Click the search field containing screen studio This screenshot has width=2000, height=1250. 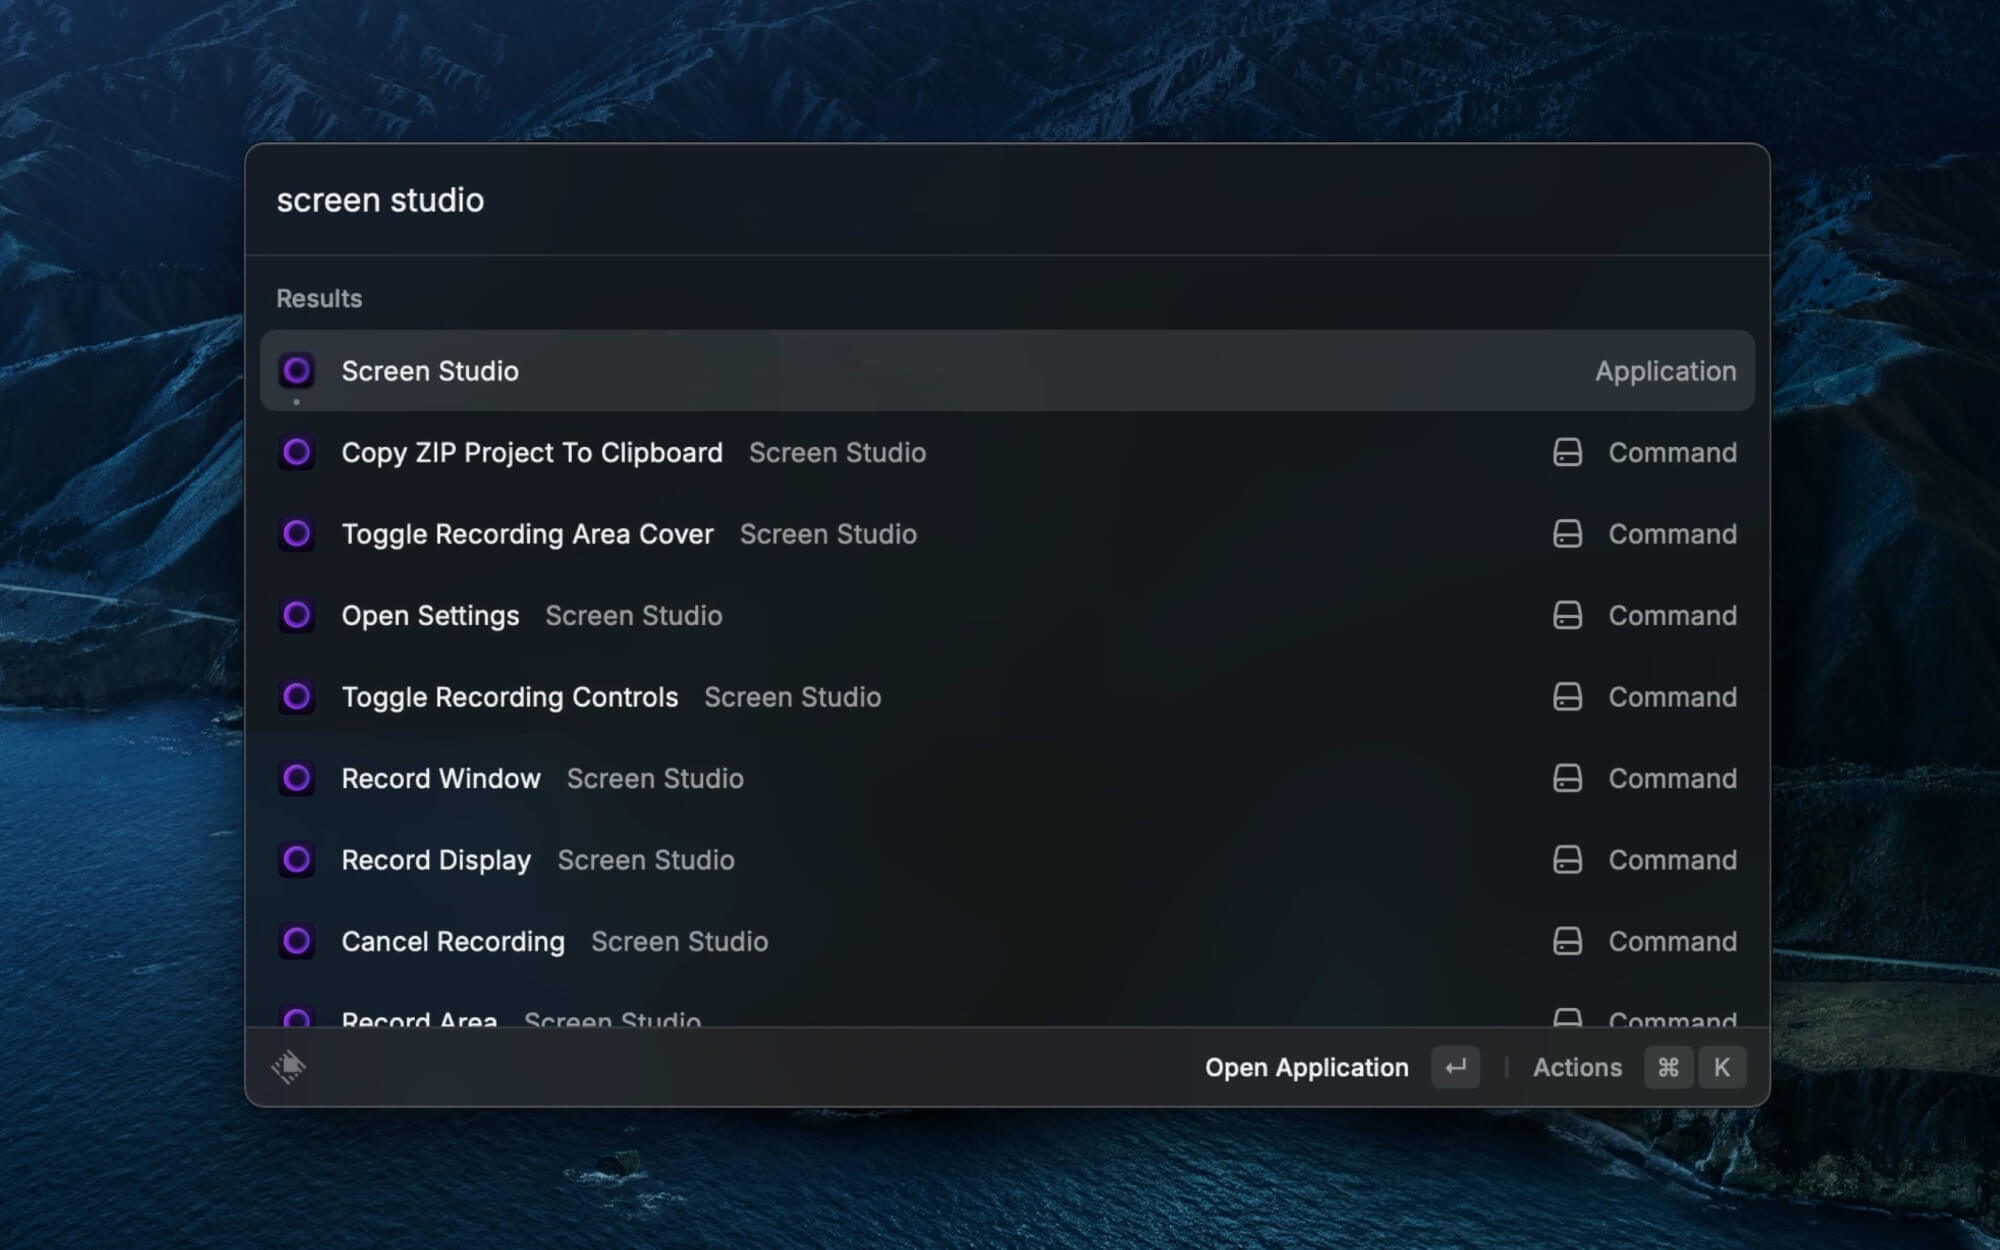1007,200
